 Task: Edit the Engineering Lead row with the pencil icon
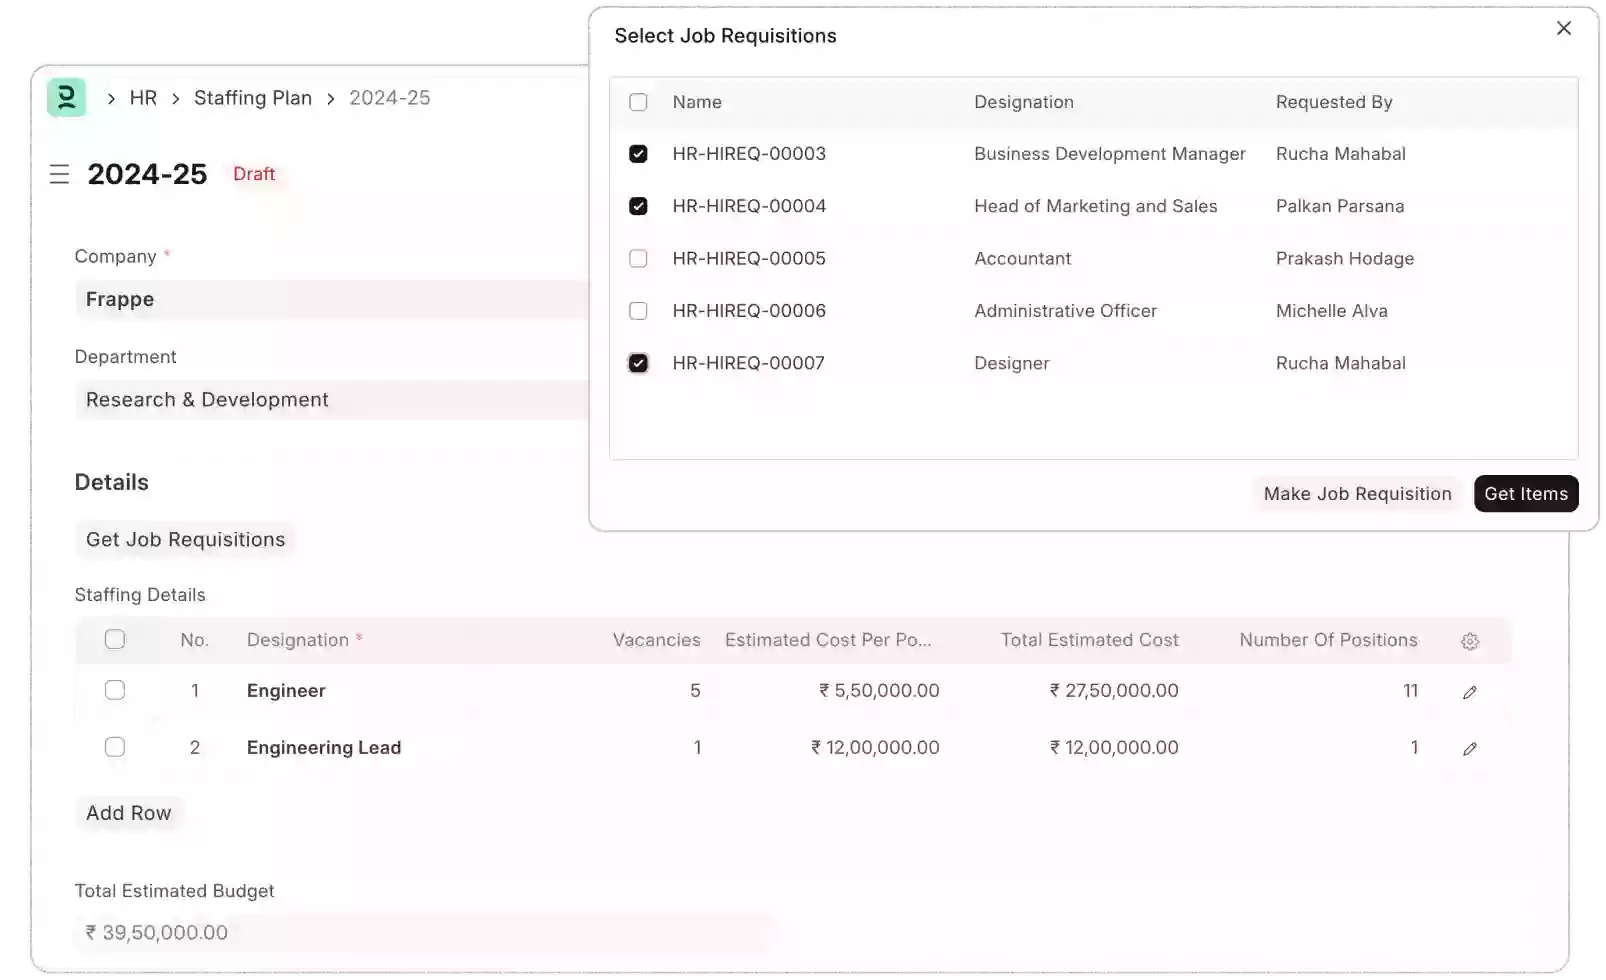1470,747
